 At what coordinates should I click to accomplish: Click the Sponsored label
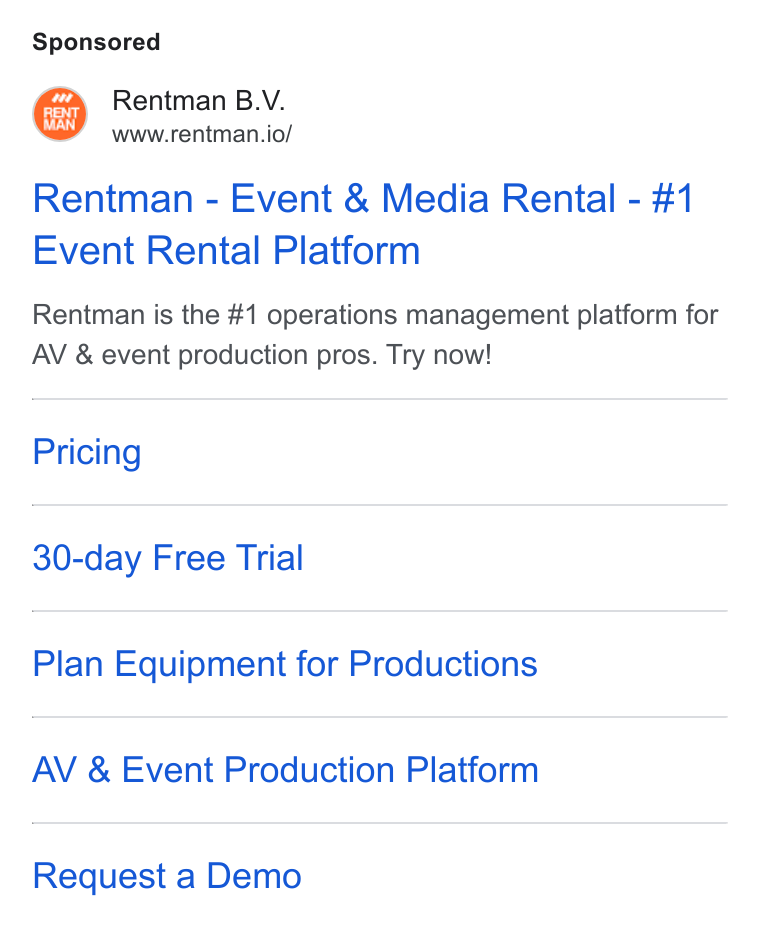pyautogui.click(x=96, y=42)
